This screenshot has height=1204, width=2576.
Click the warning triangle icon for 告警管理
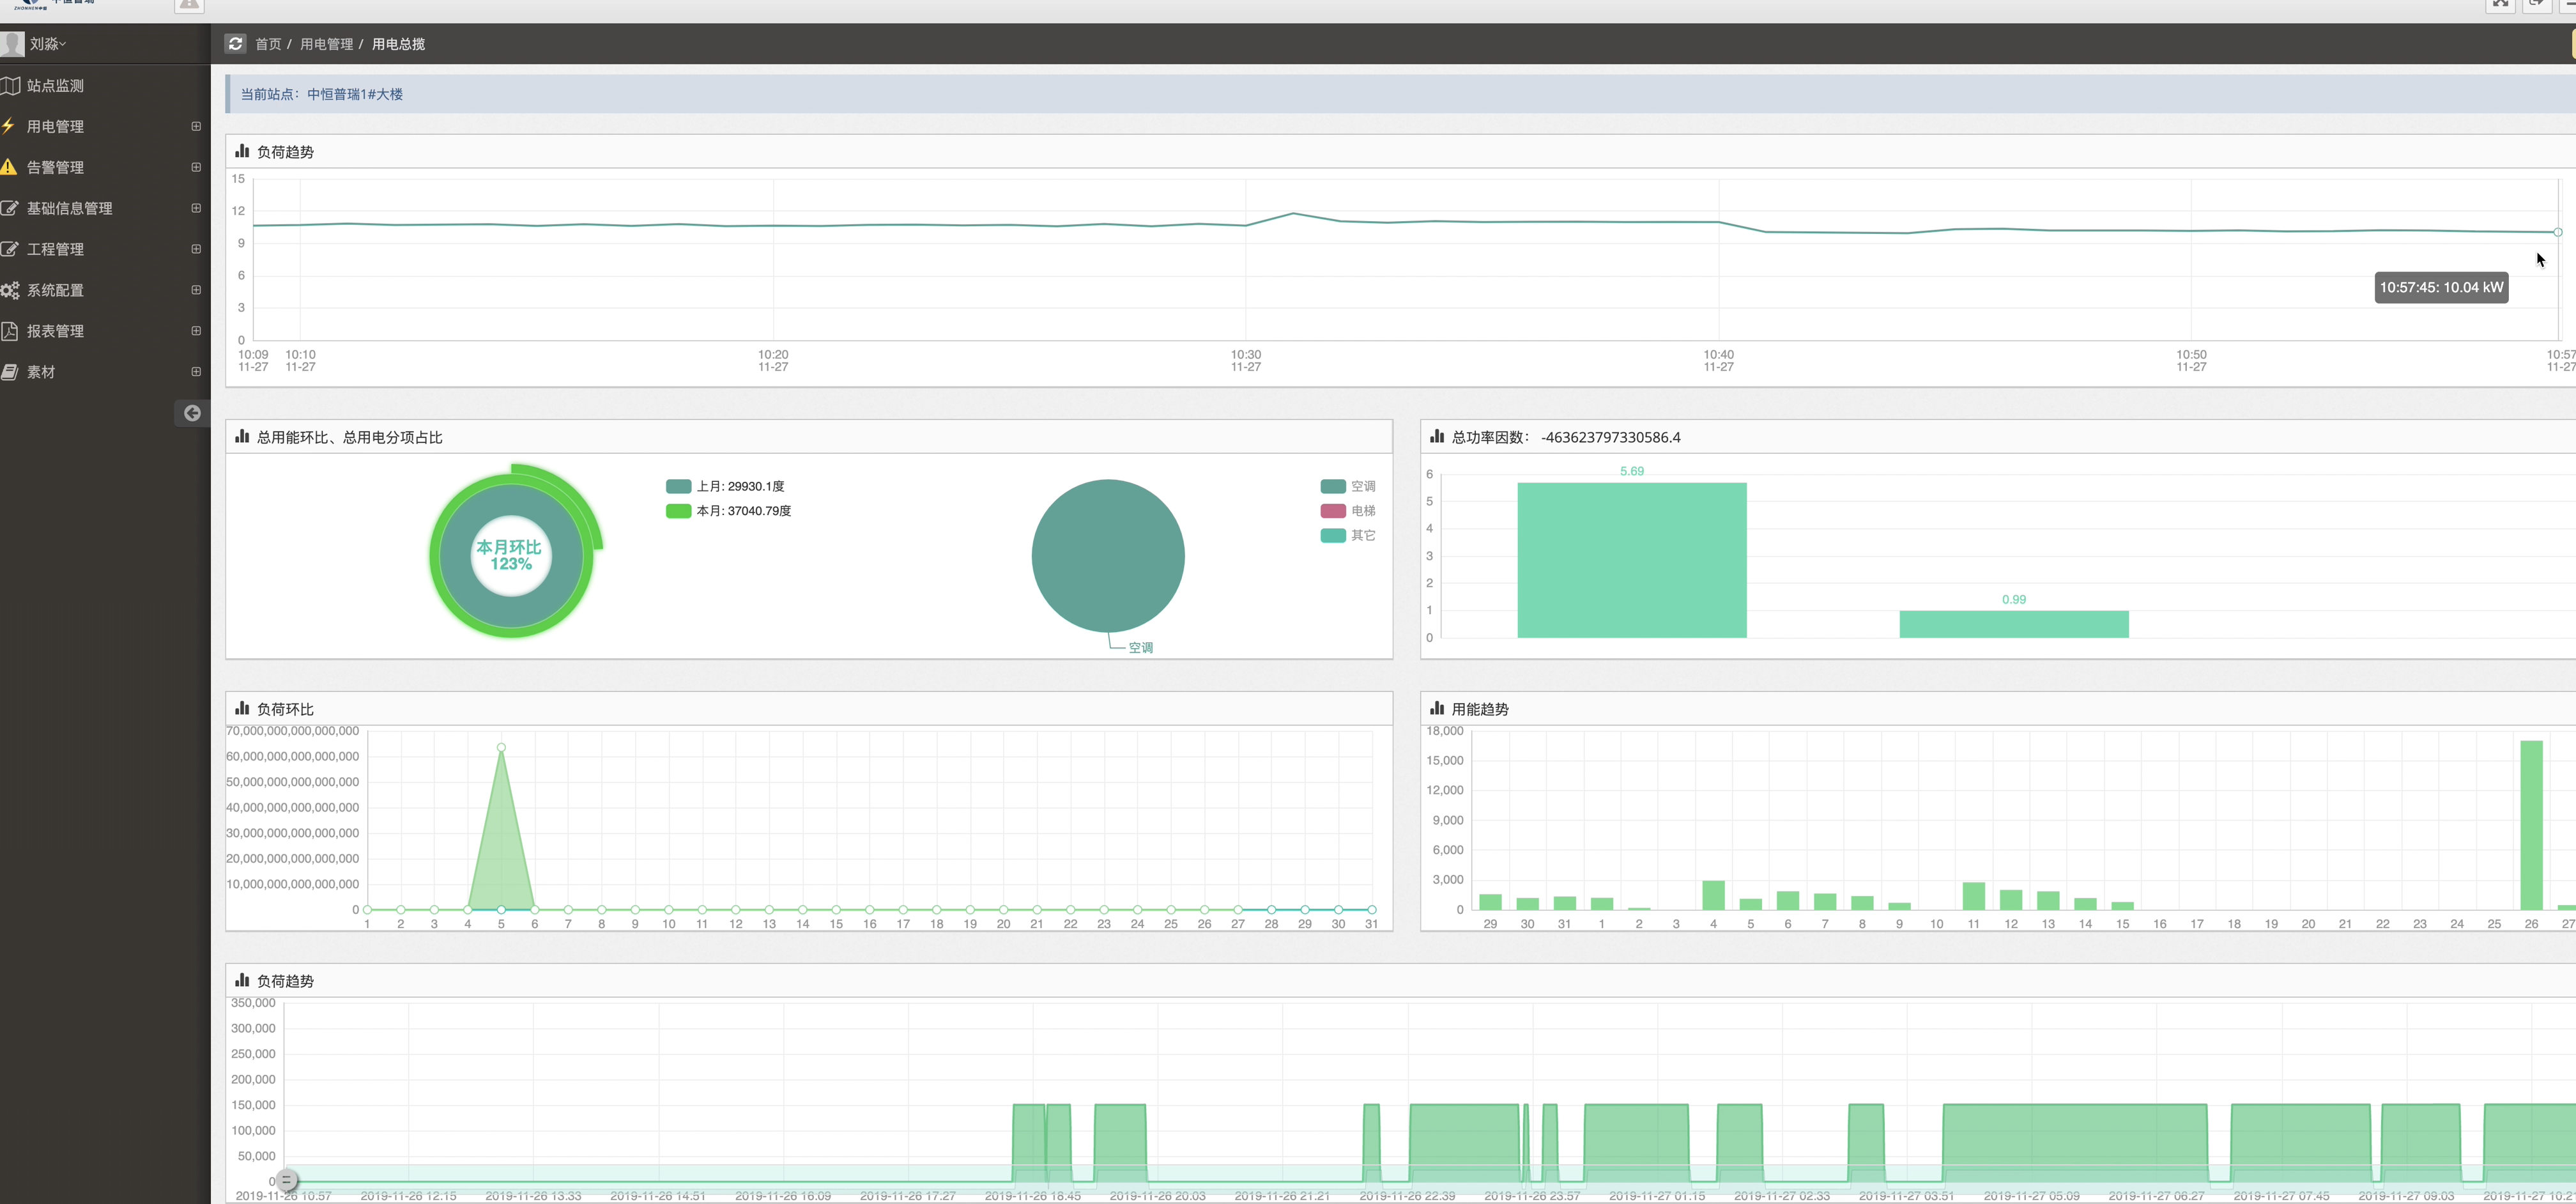point(9,167)
